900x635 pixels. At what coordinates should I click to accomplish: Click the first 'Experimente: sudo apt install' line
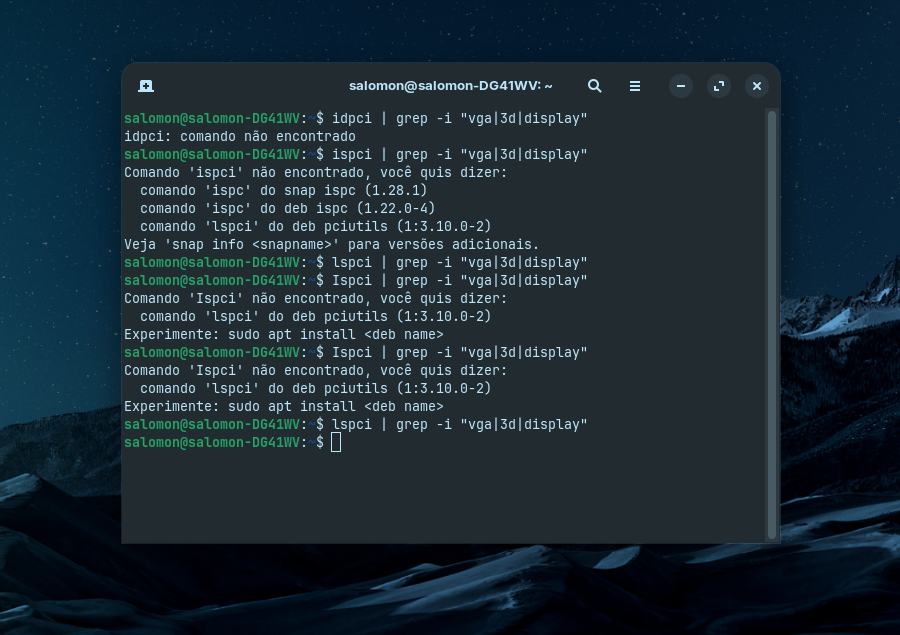[x=283, y=334]
